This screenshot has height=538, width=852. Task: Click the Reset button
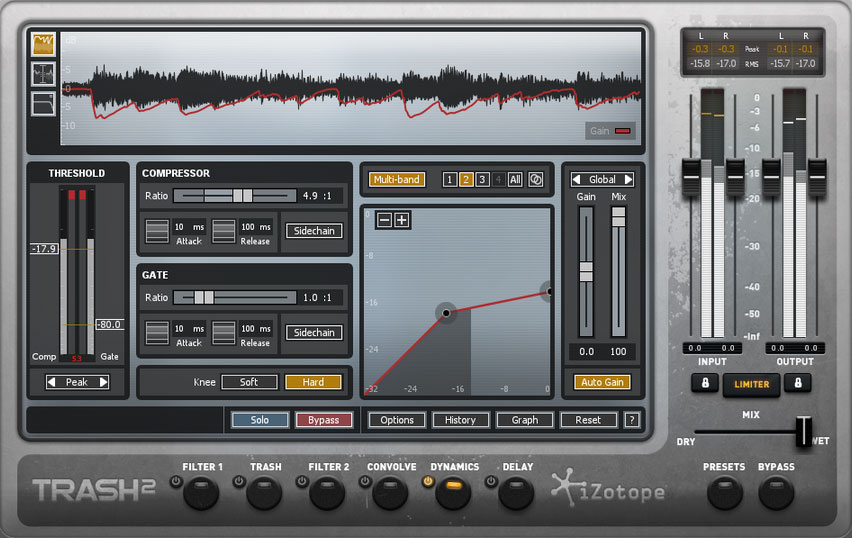pyautogui.click(x=588, y=420)
